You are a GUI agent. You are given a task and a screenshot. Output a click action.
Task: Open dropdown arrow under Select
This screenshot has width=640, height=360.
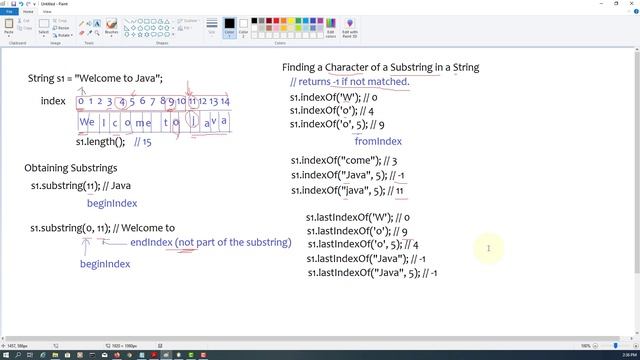pos(44,36)
